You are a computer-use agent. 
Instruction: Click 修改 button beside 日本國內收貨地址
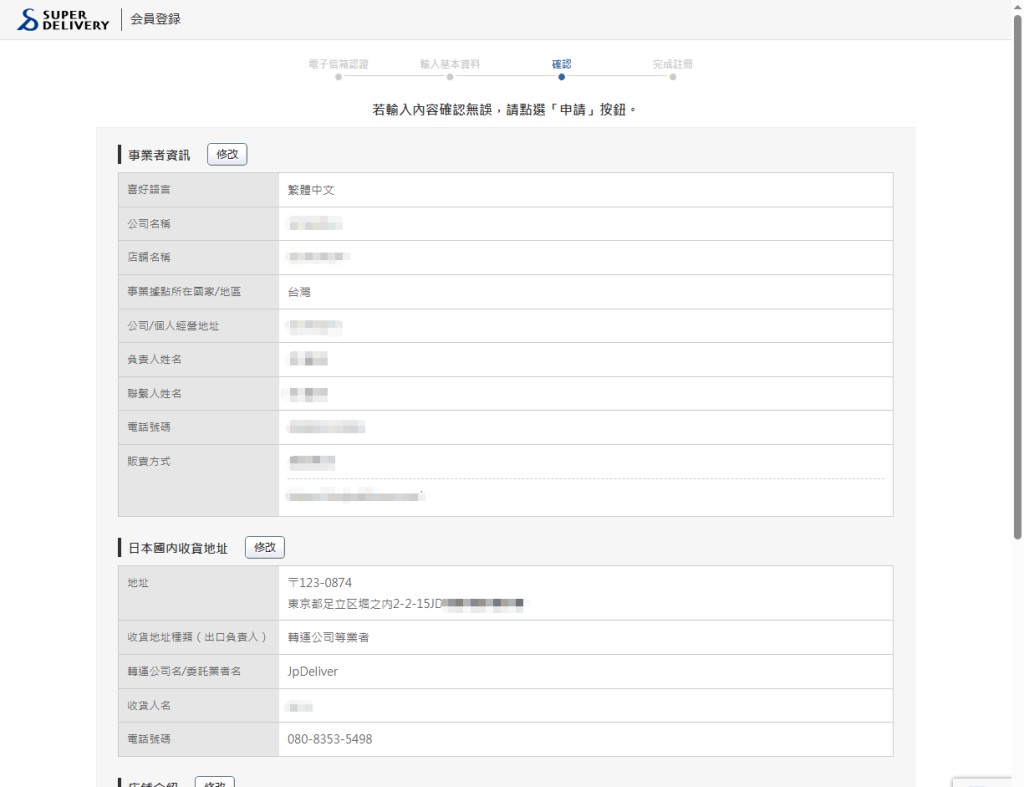264,547
